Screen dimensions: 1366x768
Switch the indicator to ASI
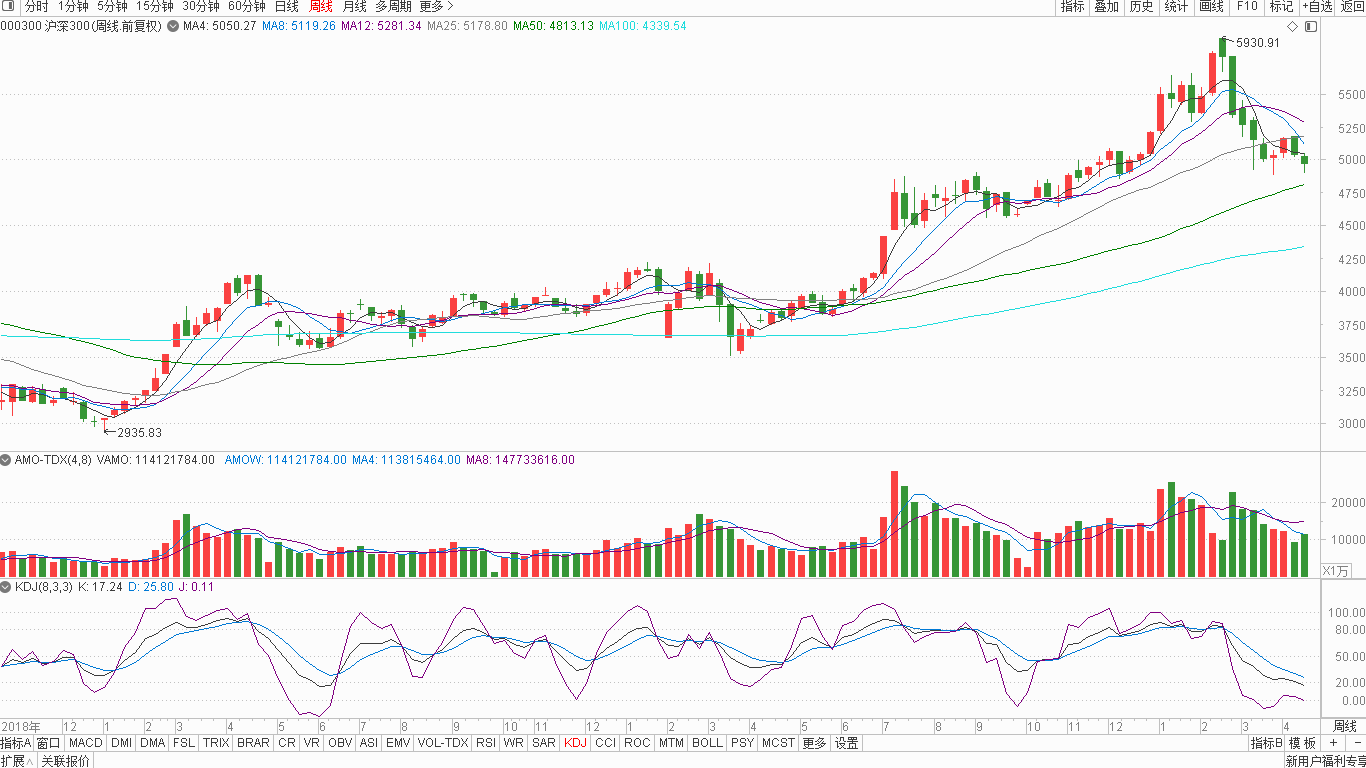369,743
